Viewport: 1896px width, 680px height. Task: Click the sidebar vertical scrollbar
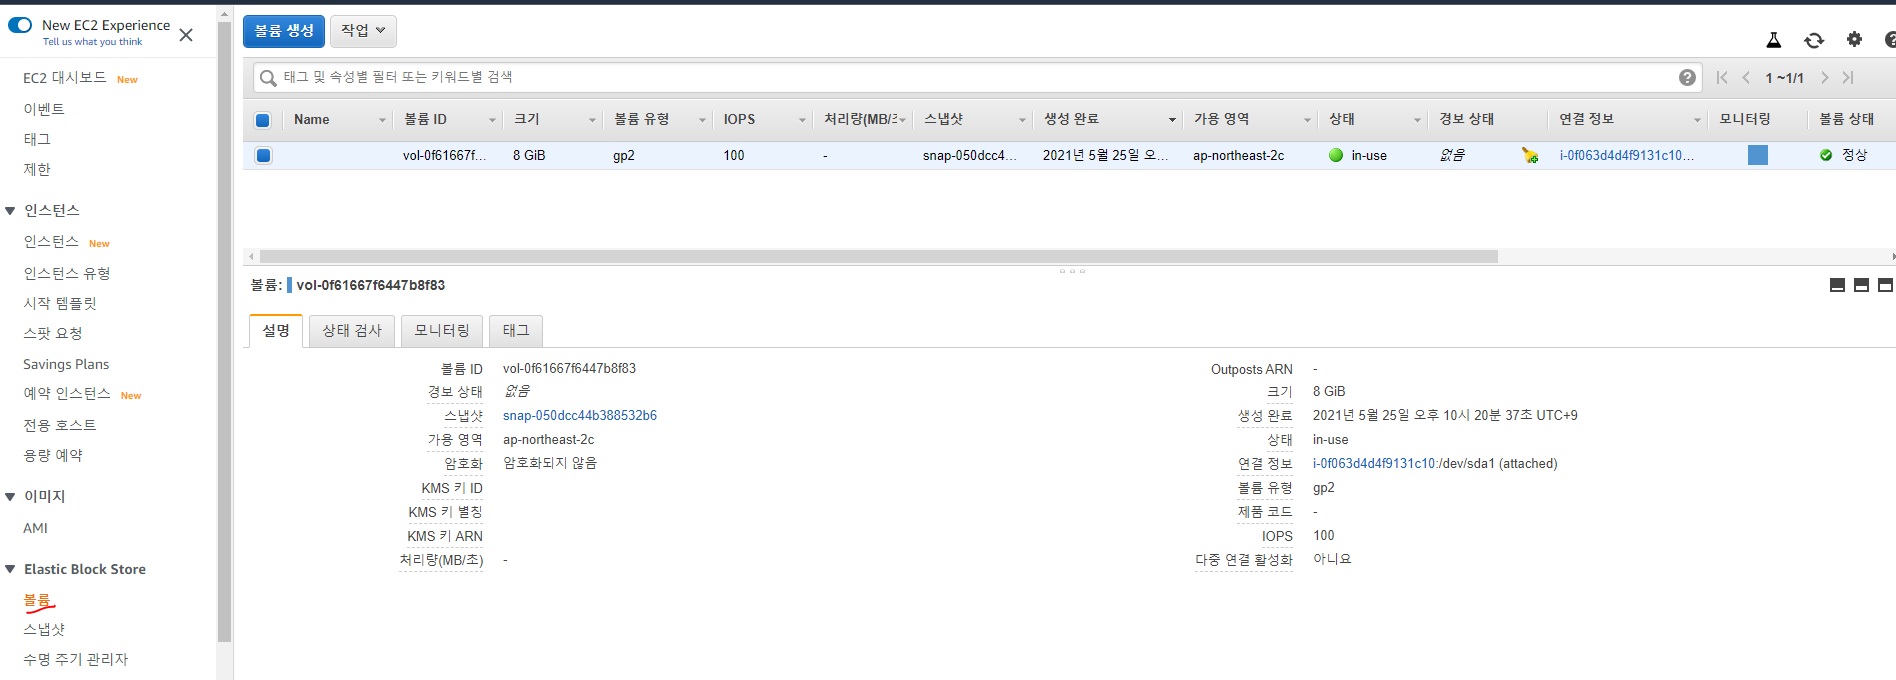(224, 330)
